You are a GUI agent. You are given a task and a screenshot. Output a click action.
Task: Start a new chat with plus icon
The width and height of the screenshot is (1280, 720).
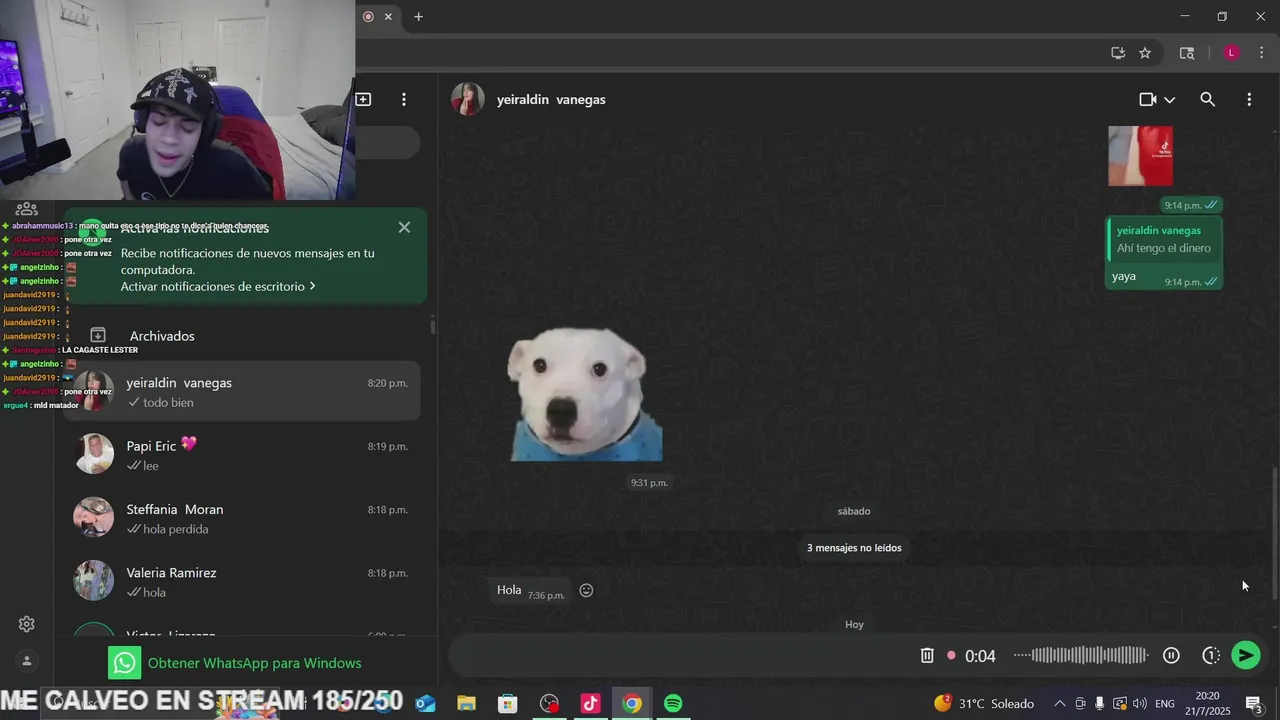pos(363,100)
